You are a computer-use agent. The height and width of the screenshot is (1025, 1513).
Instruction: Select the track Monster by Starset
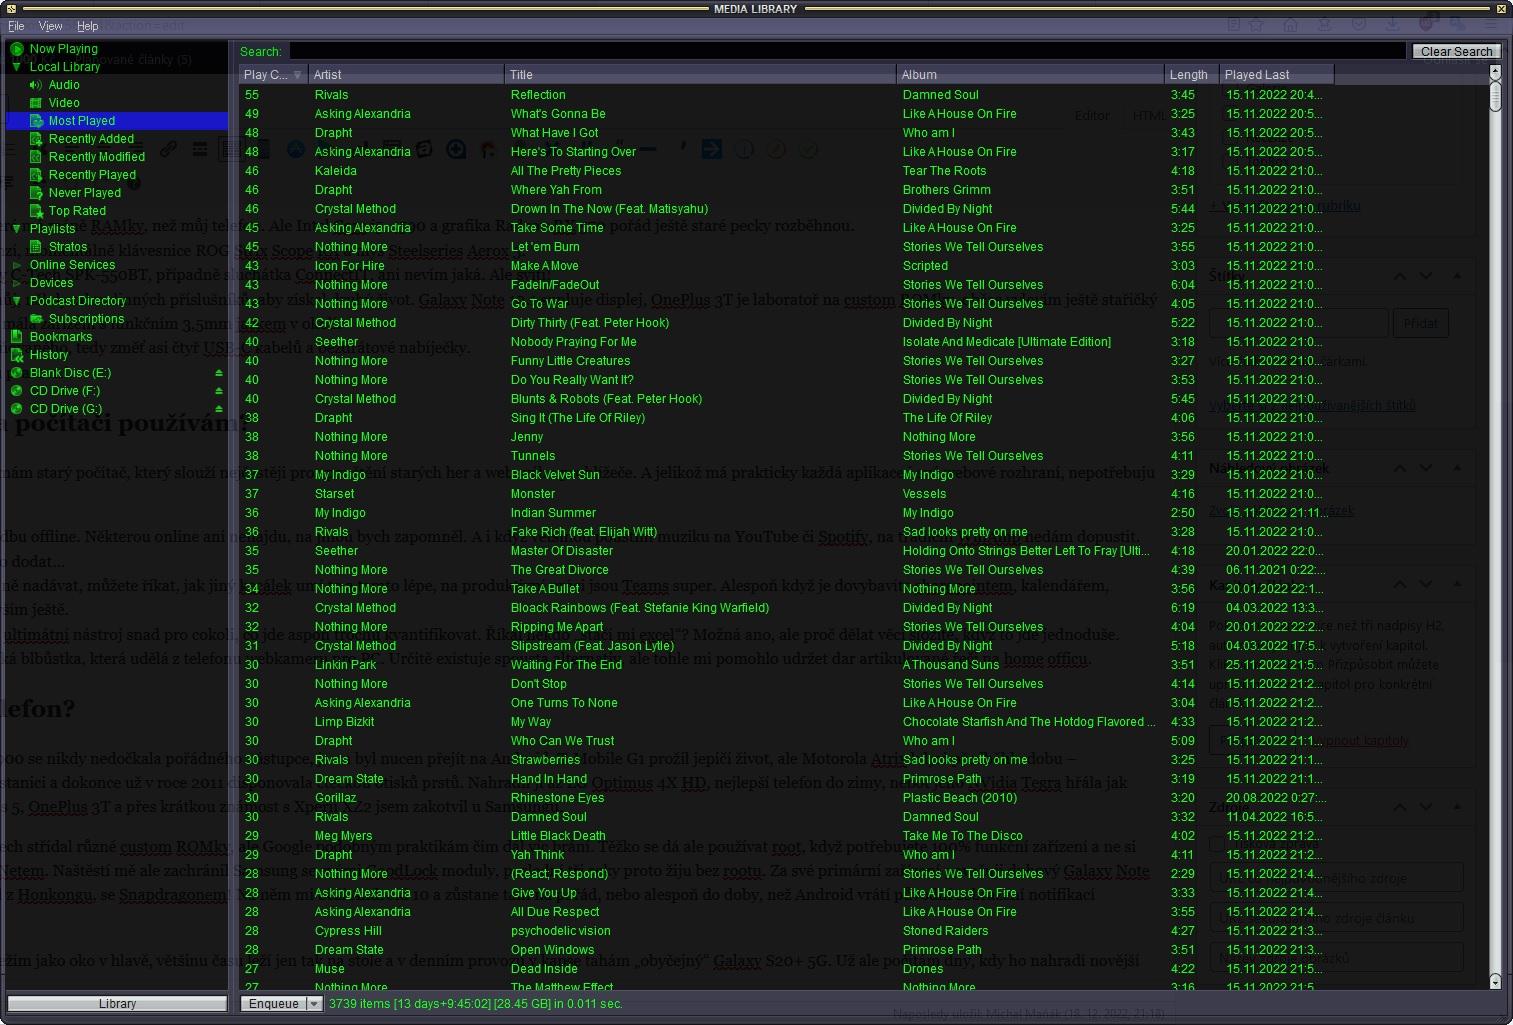coord(533,494)
